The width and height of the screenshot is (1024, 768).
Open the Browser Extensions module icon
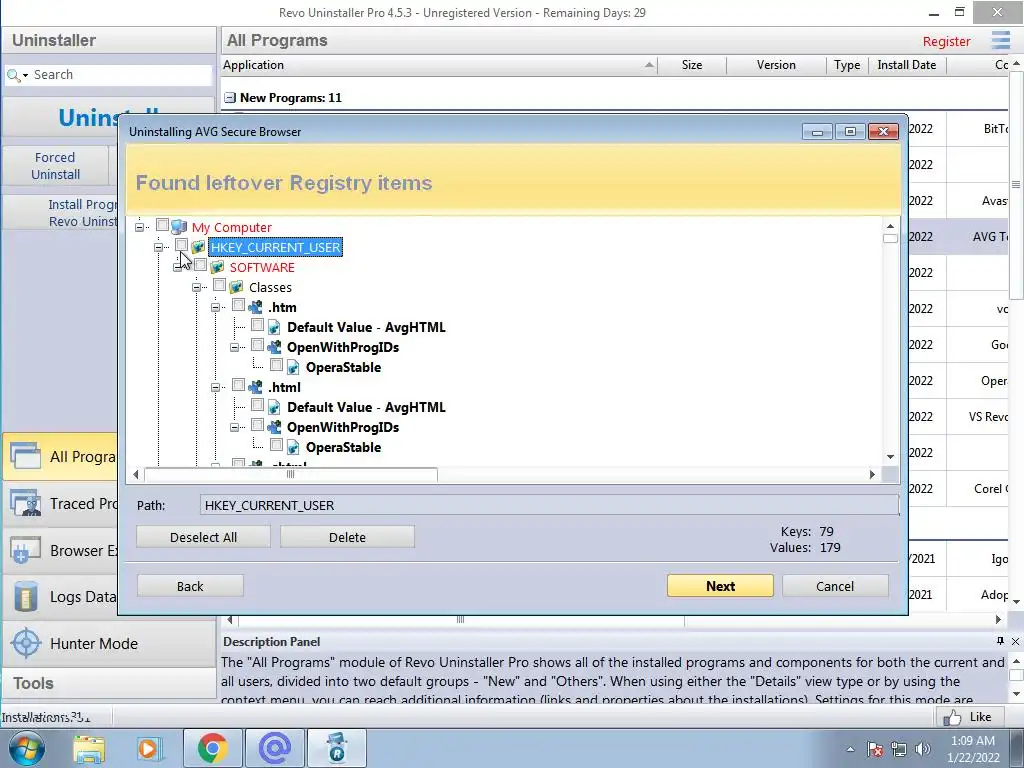click(x=25, y=551)
